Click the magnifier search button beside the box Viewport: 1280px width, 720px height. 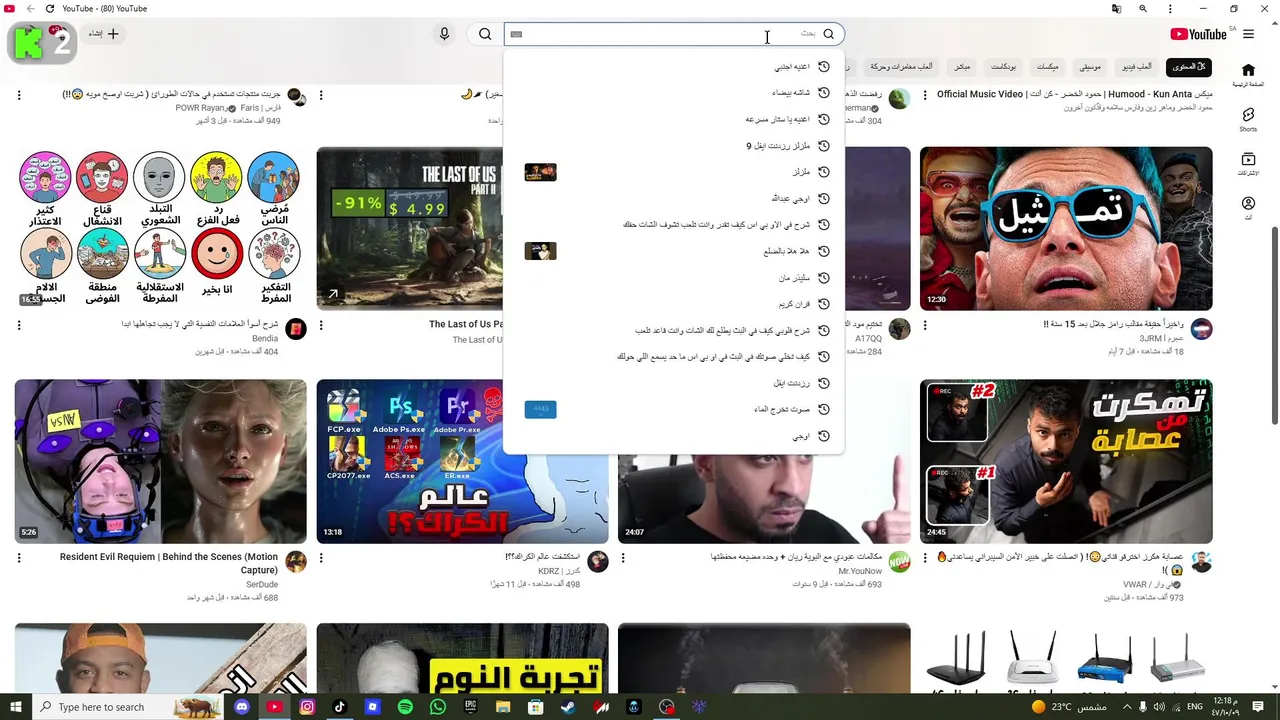click(x=485, y=34)
